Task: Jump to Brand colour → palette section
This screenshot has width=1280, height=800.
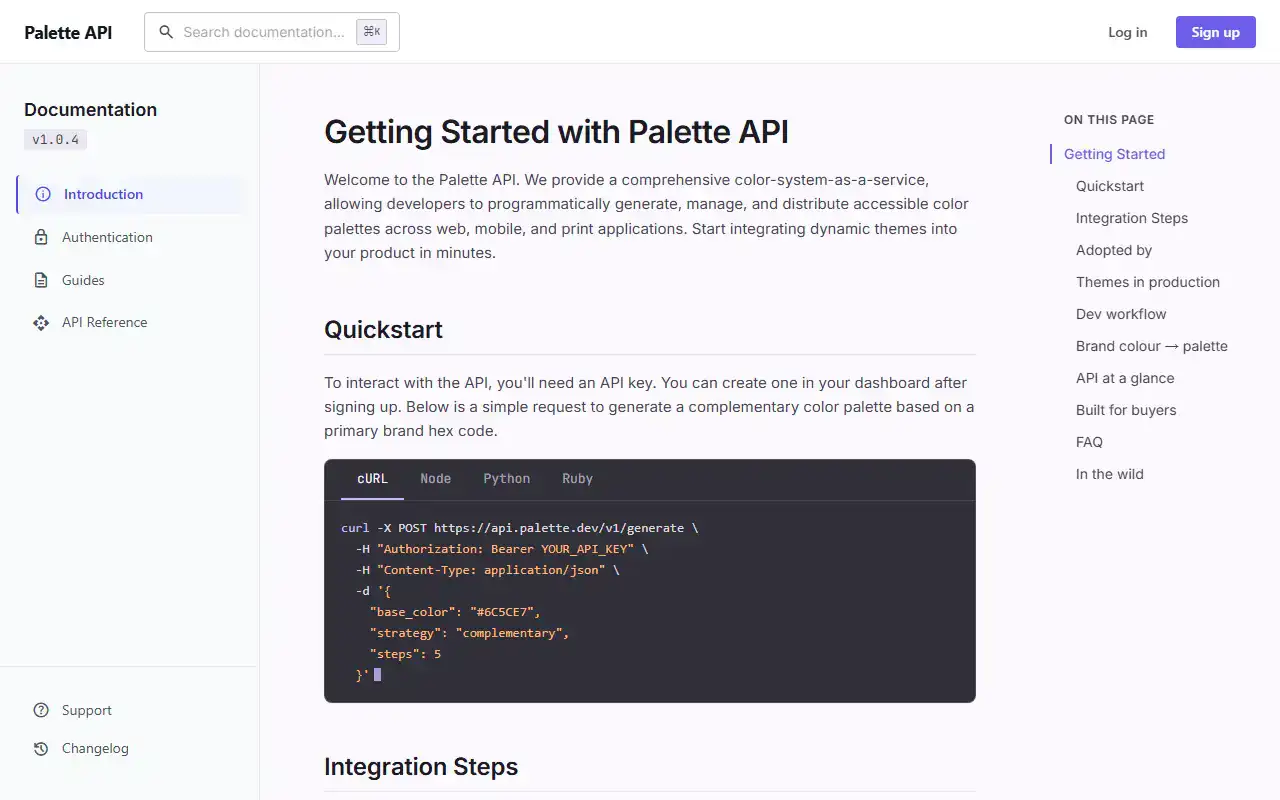Action: (1152, 346)
